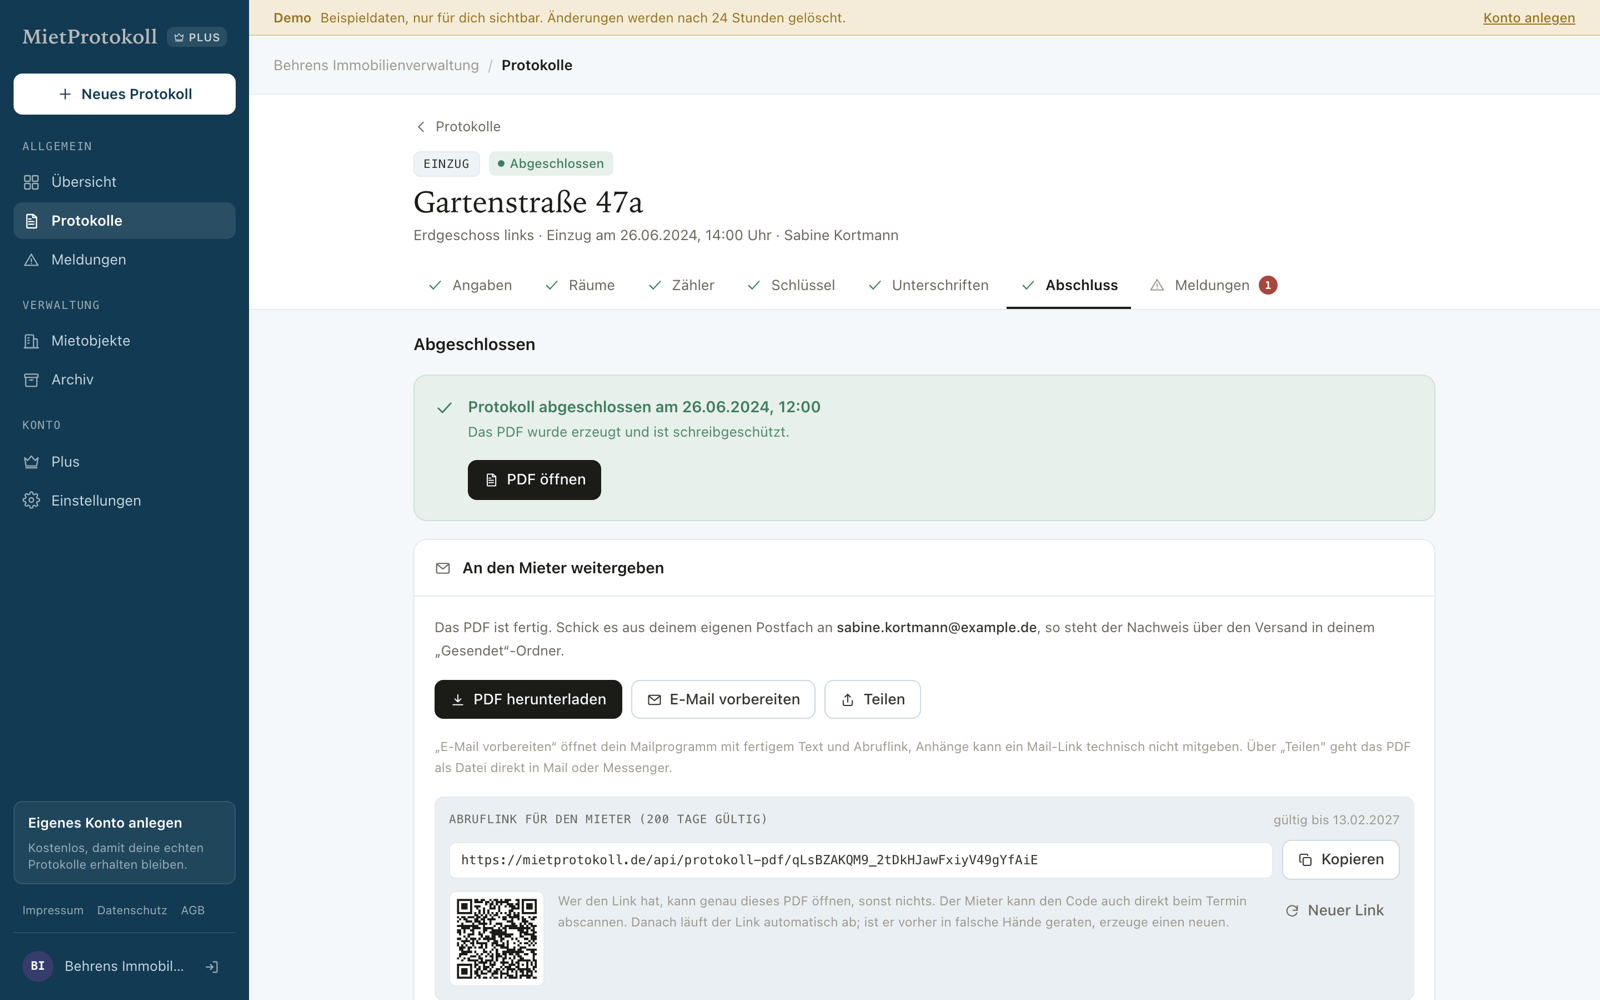The image size is (1600, 1000).
Task: Open the Datenschutz link
Action: (x=132, y=910)
